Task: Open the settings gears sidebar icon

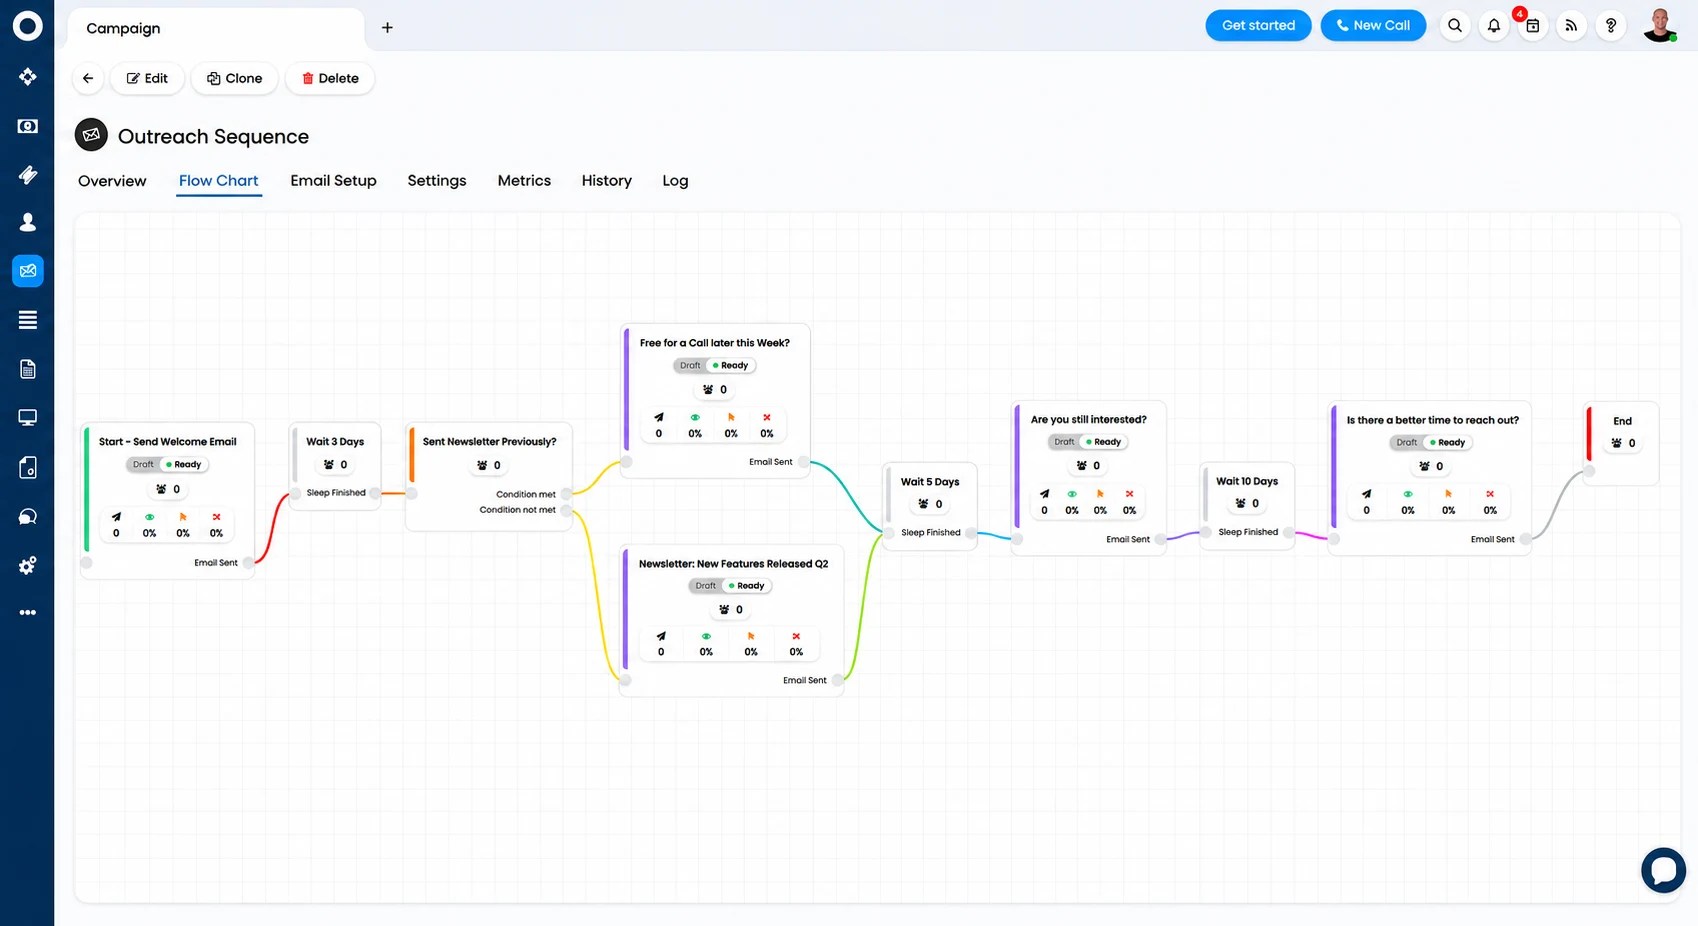Action: click(x=27, y=565)
